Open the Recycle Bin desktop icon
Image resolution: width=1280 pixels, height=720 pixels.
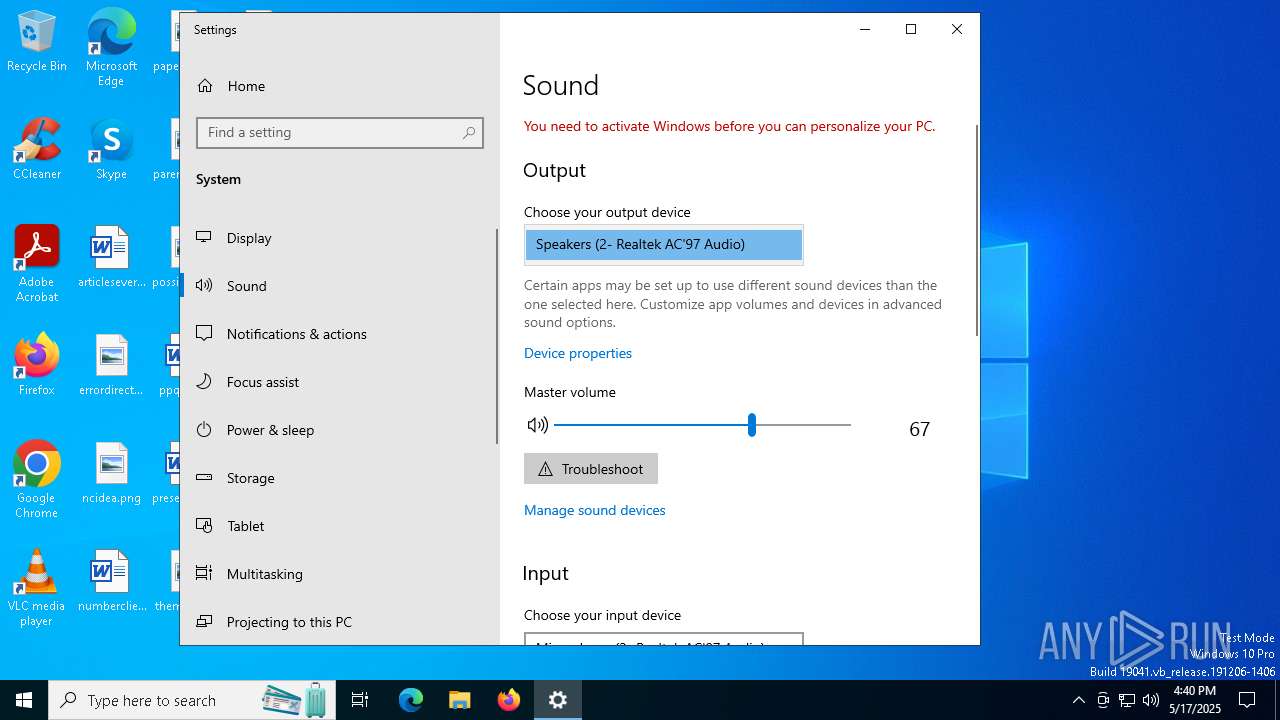(x=37, y=41)
